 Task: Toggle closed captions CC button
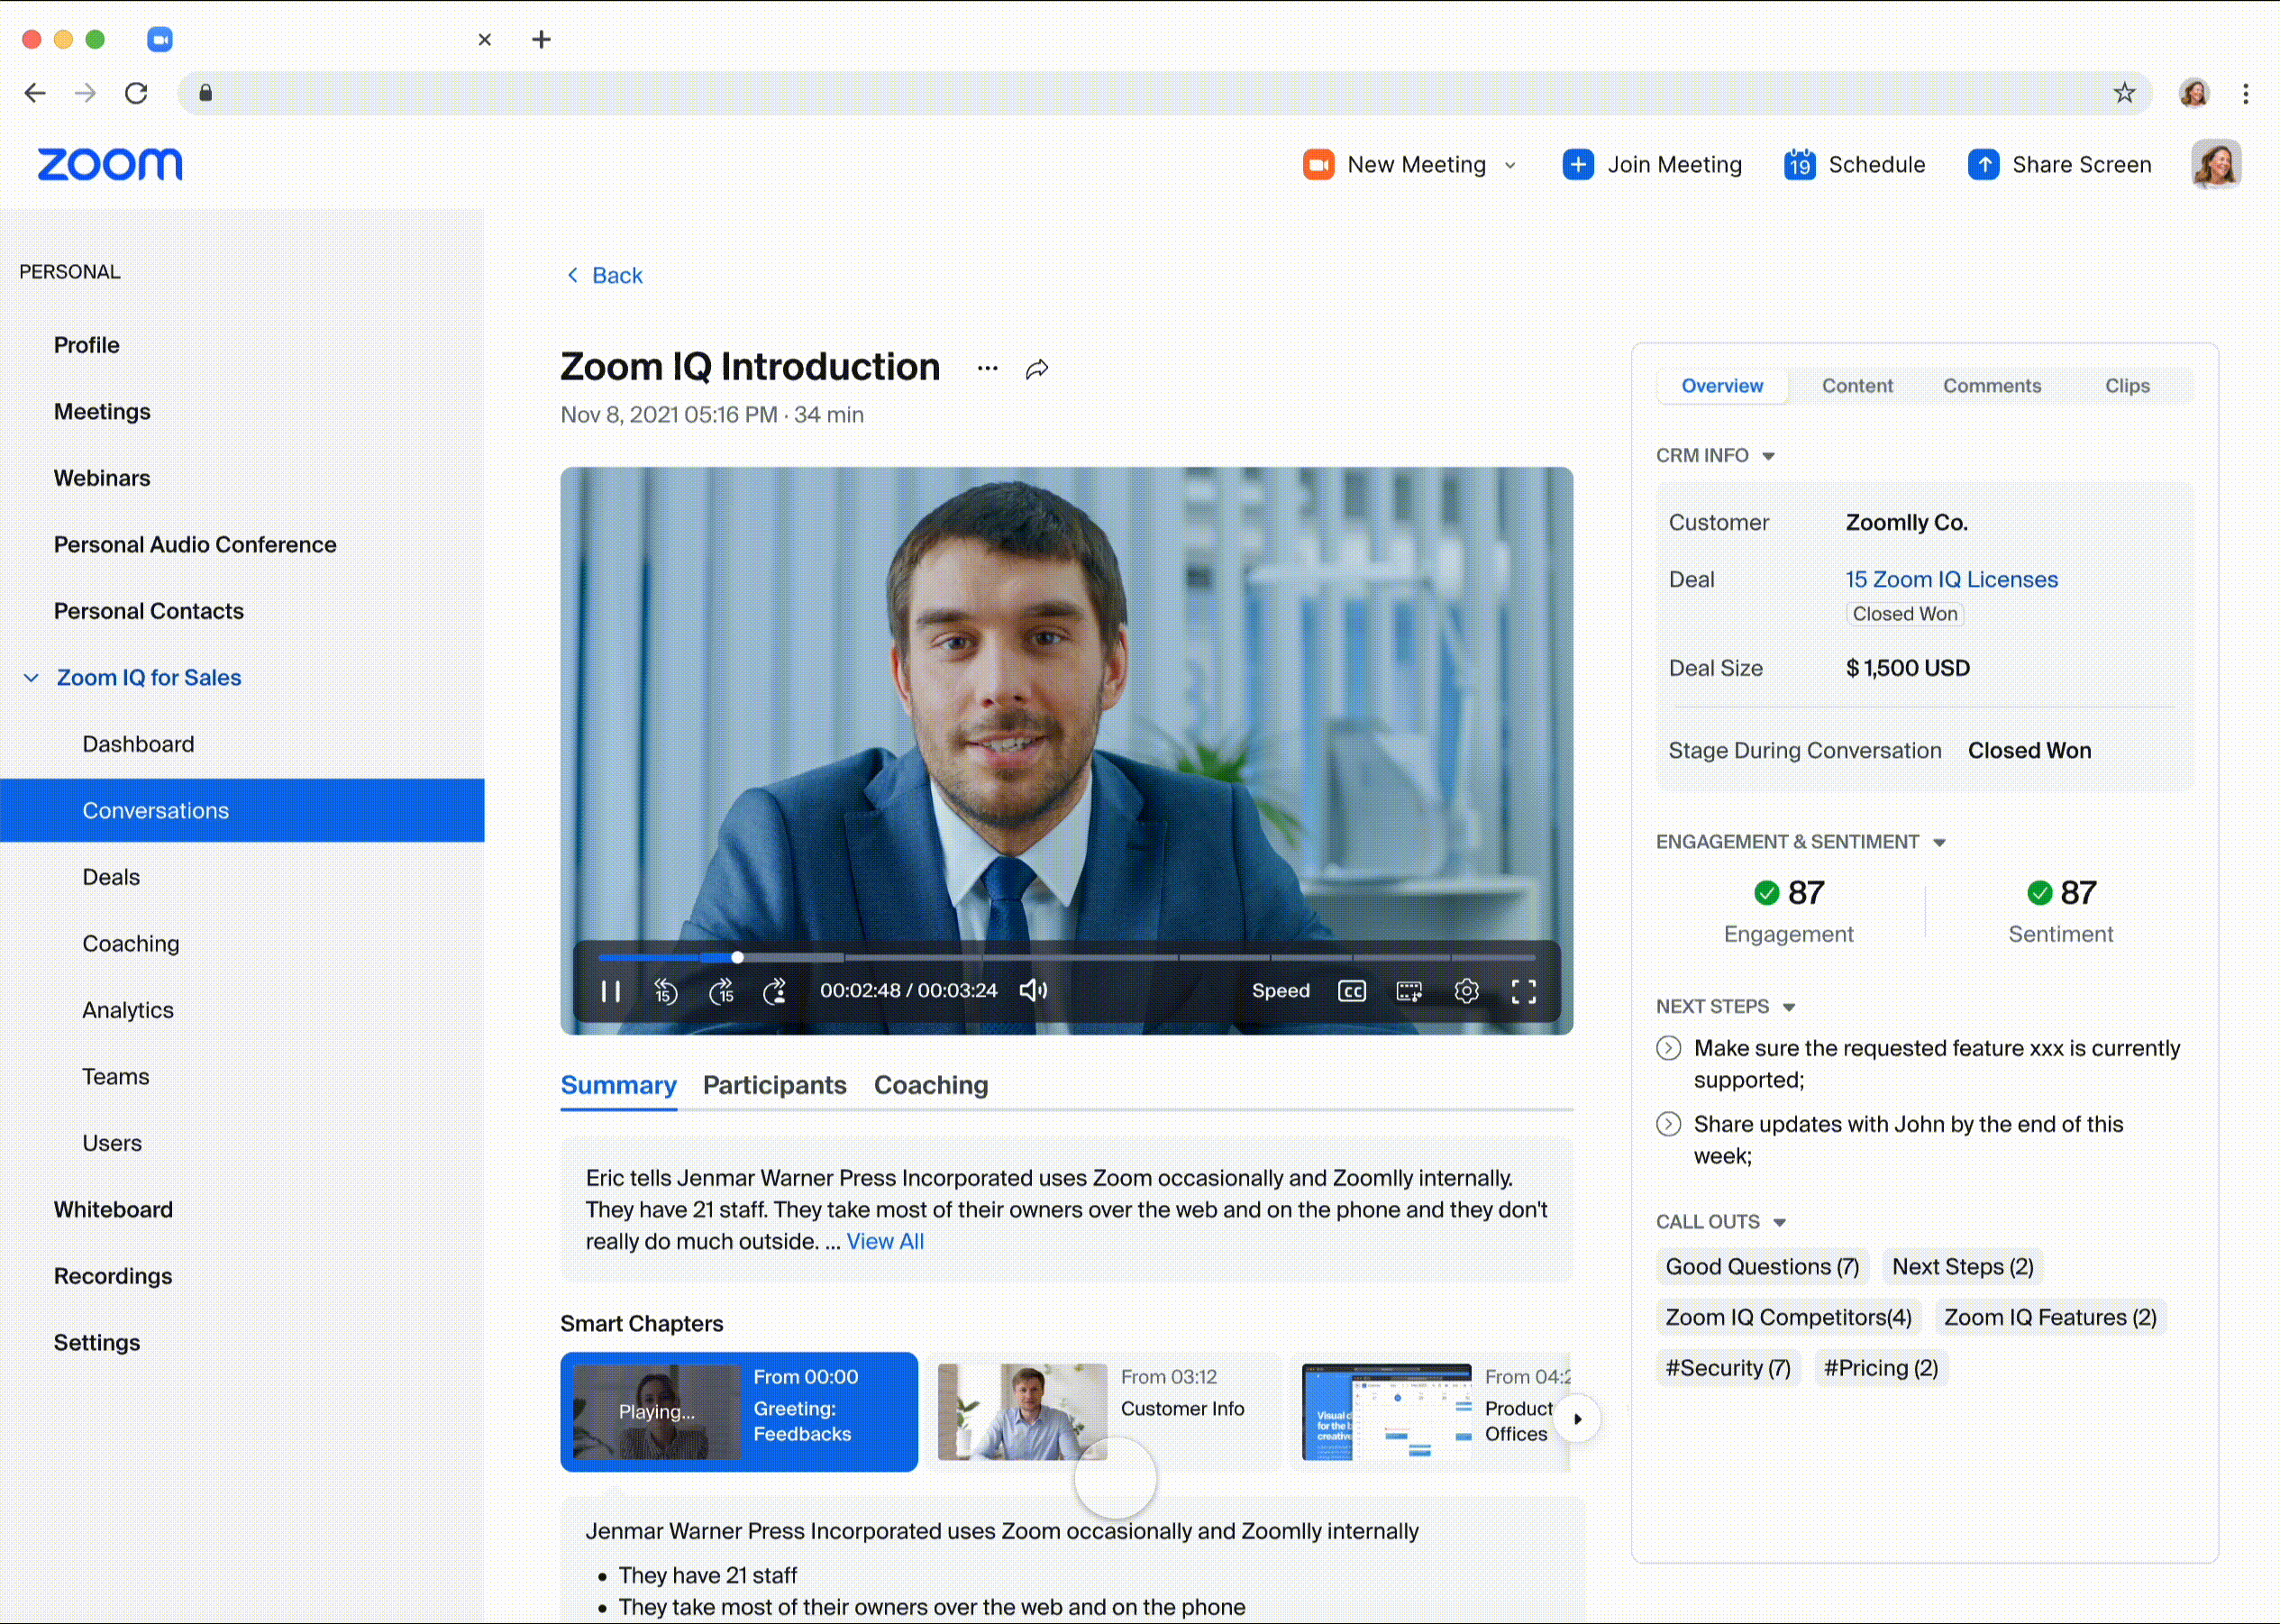[1351, 991]
